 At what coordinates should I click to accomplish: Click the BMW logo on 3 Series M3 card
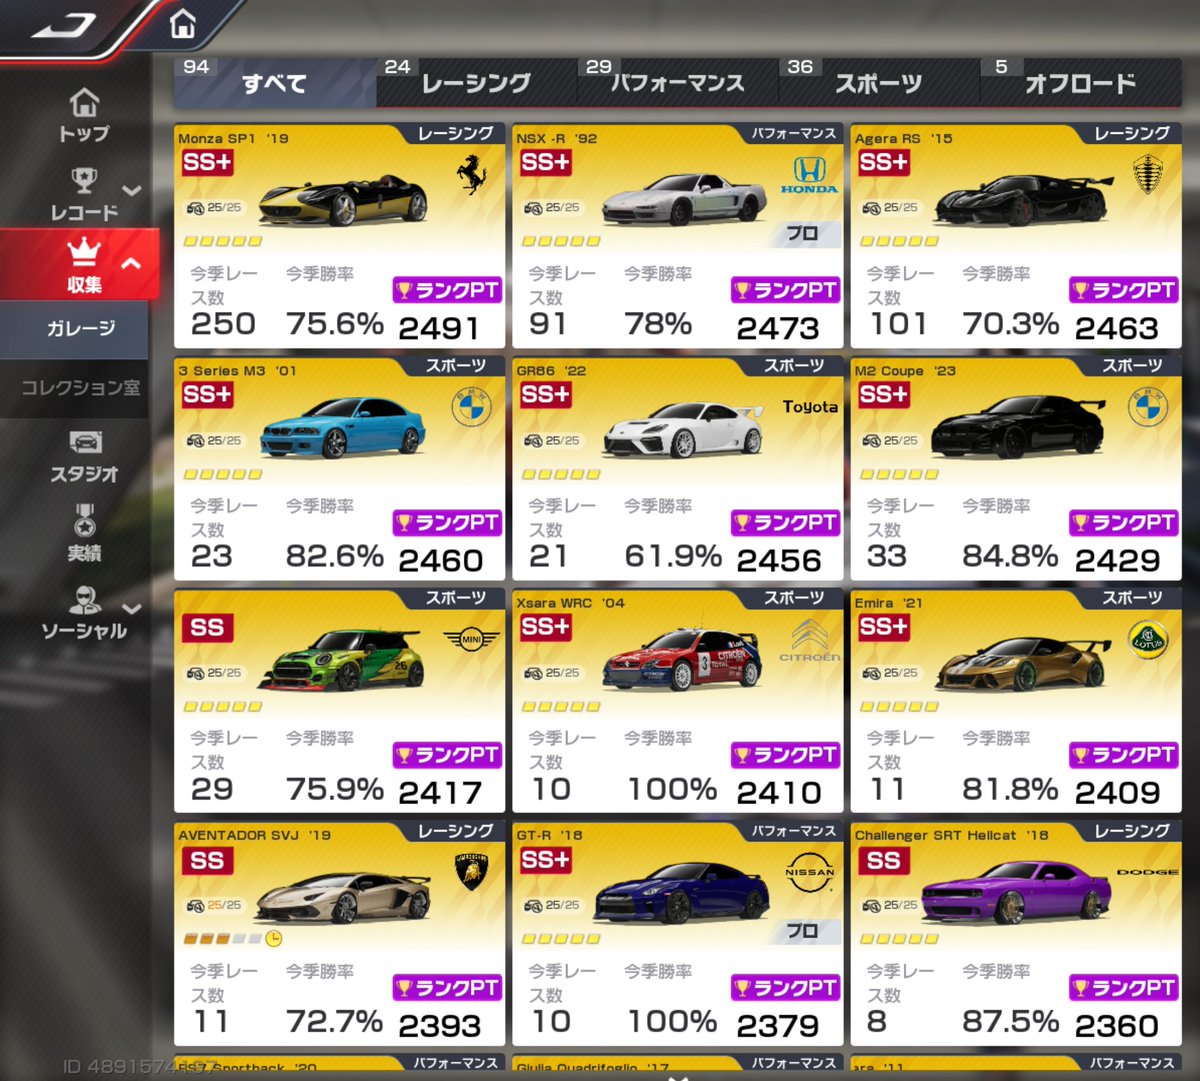pyautogui.click(x=471, y=408)
